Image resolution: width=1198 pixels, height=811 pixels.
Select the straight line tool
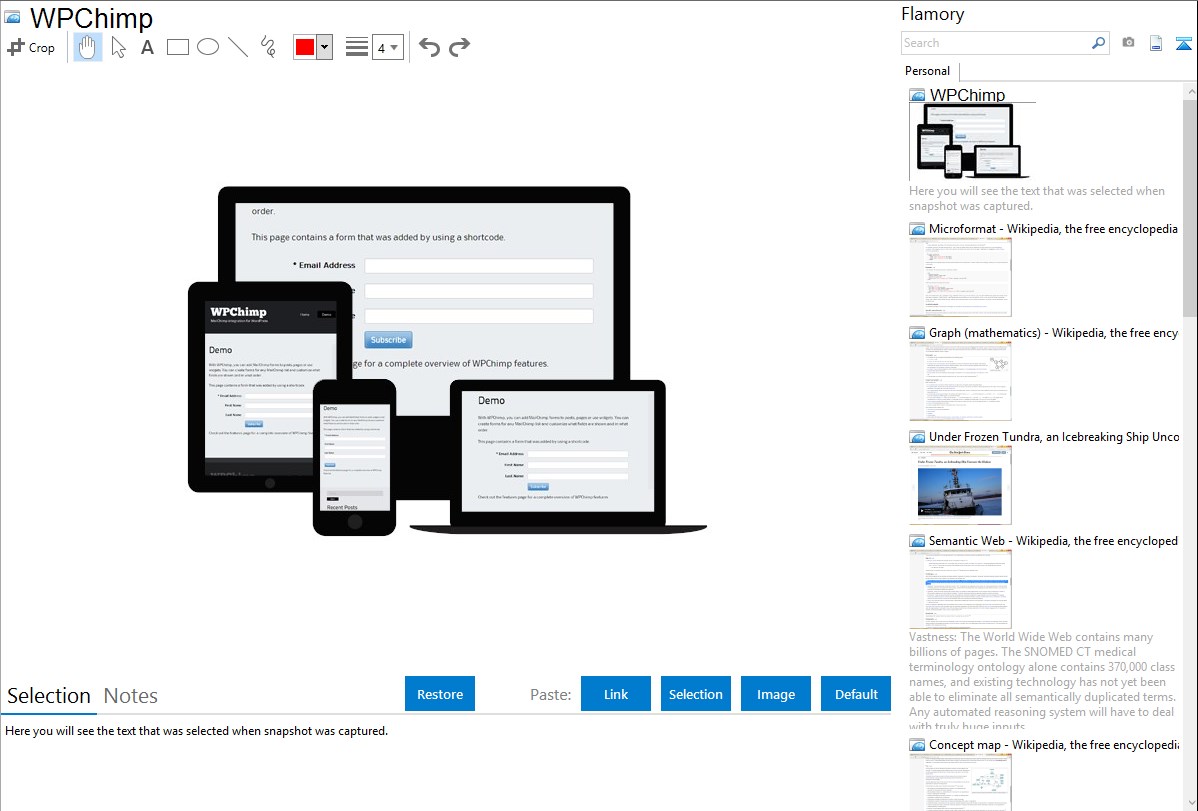pos(238,47)
